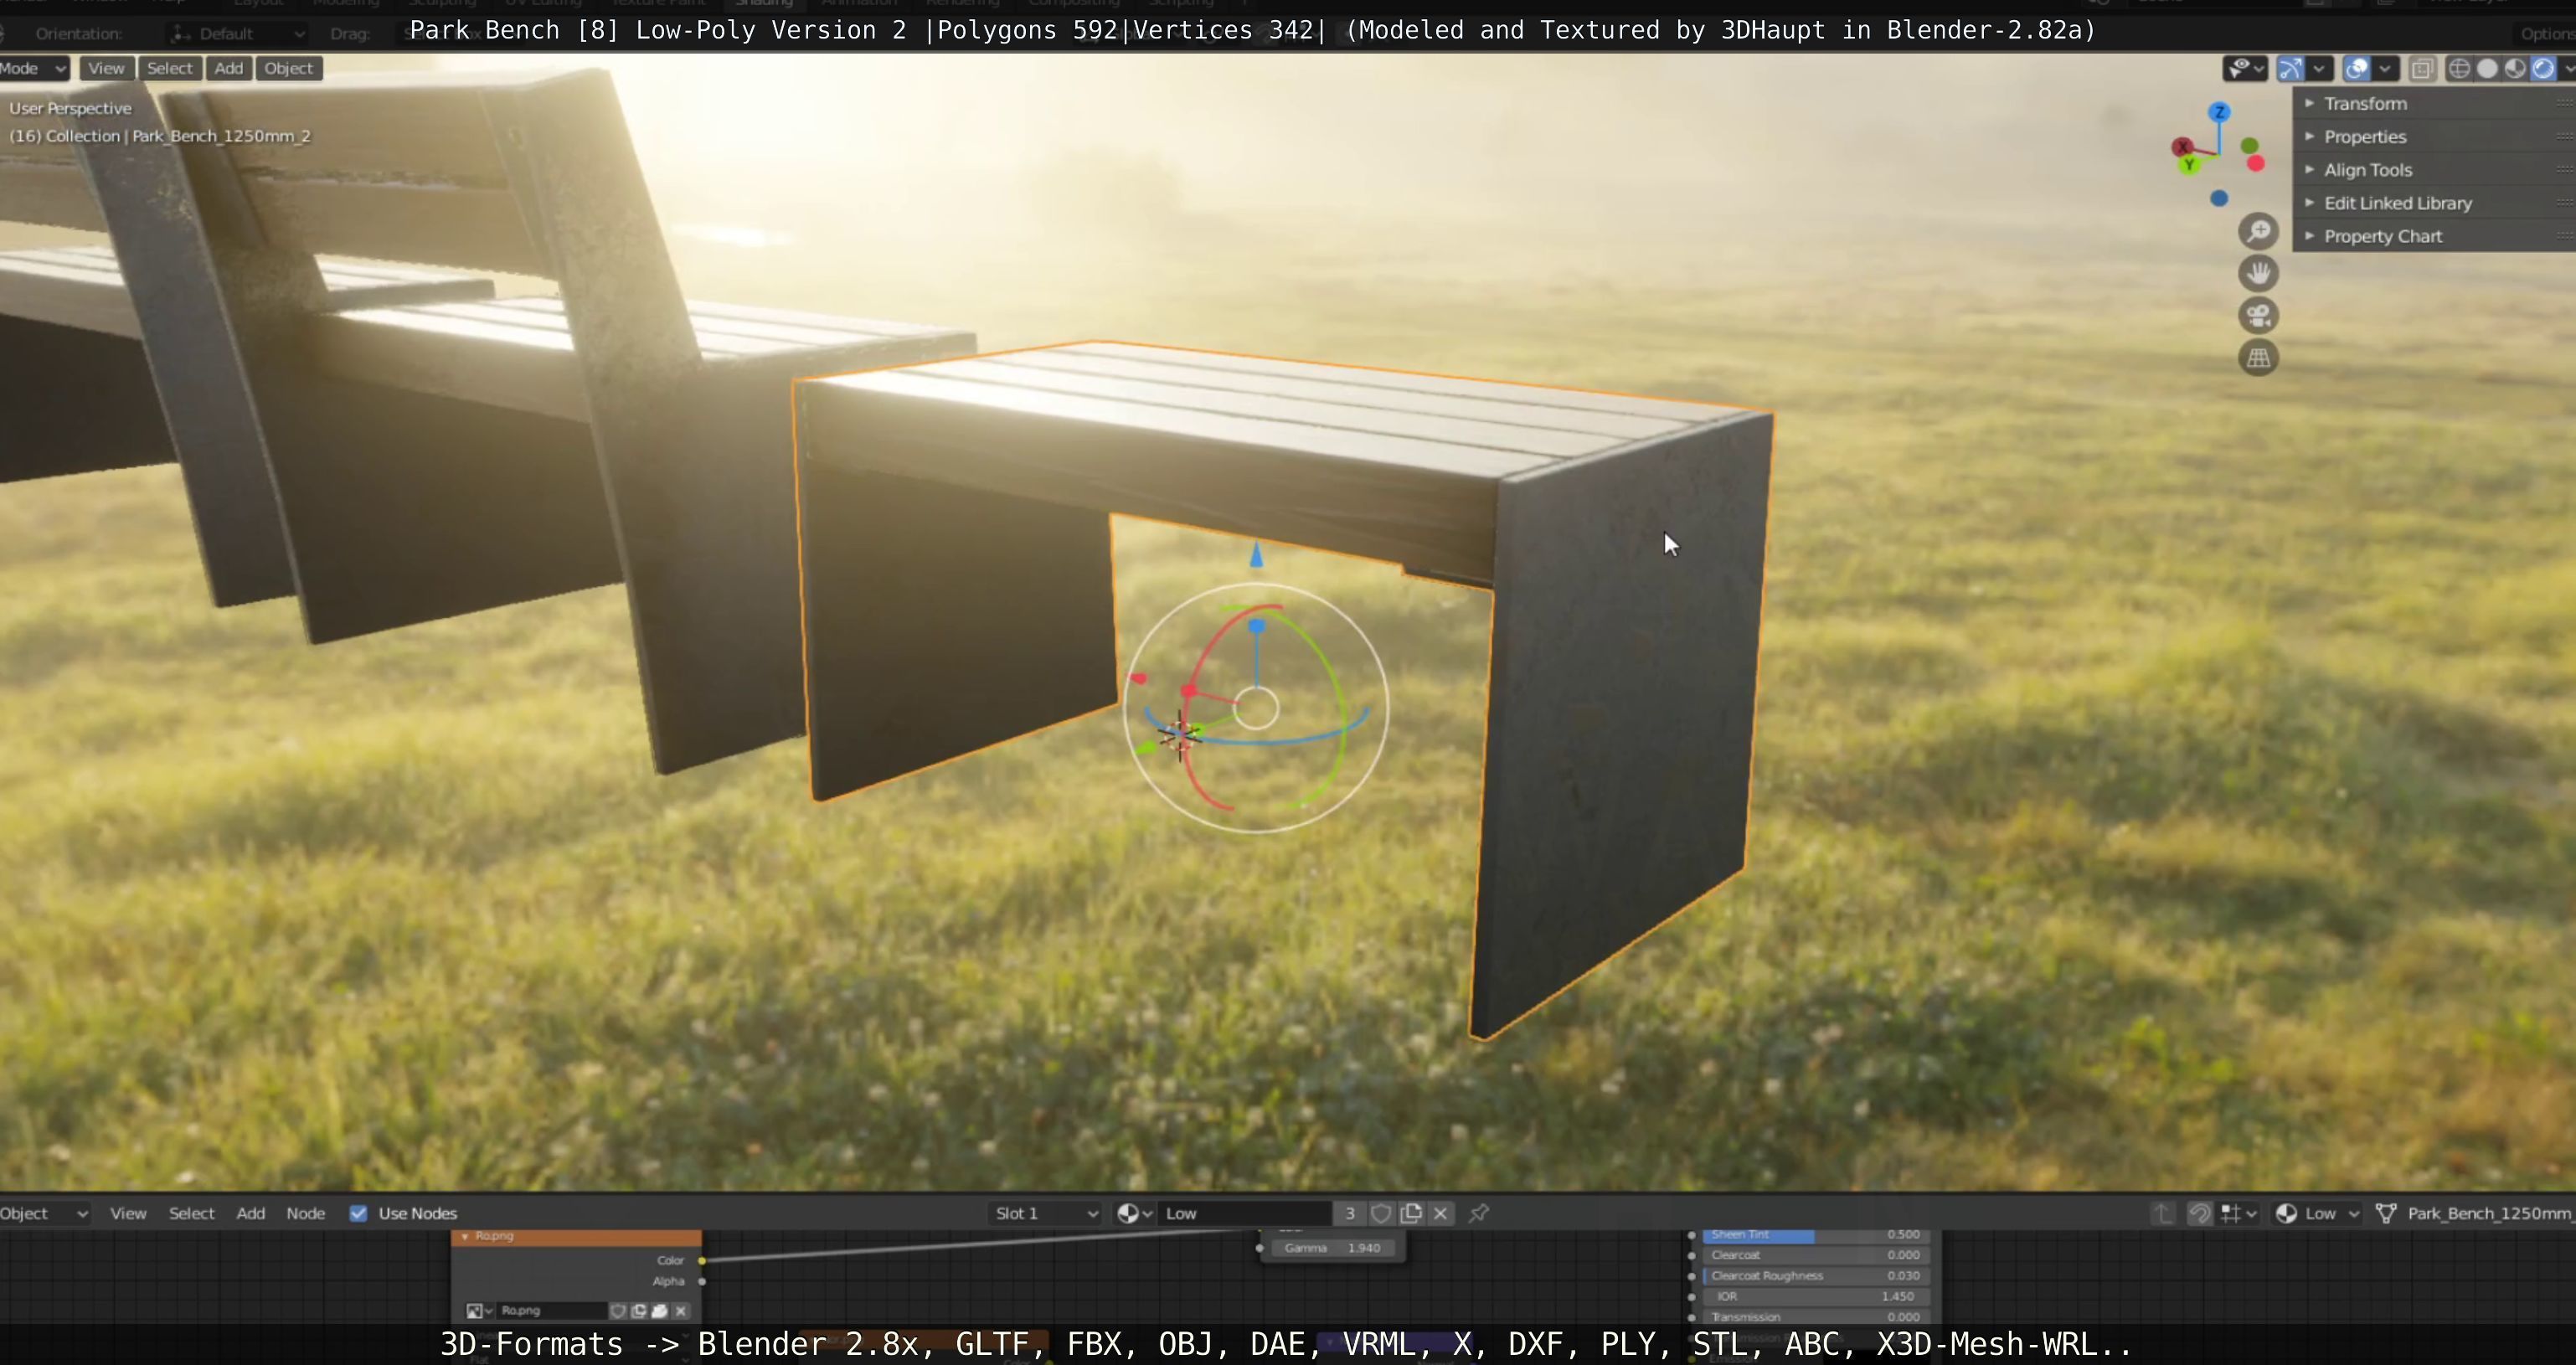Screen dimensions: 2576x1365
Task: Toggle fake user shield on Ro.png image
Action: click(618, 1311)
